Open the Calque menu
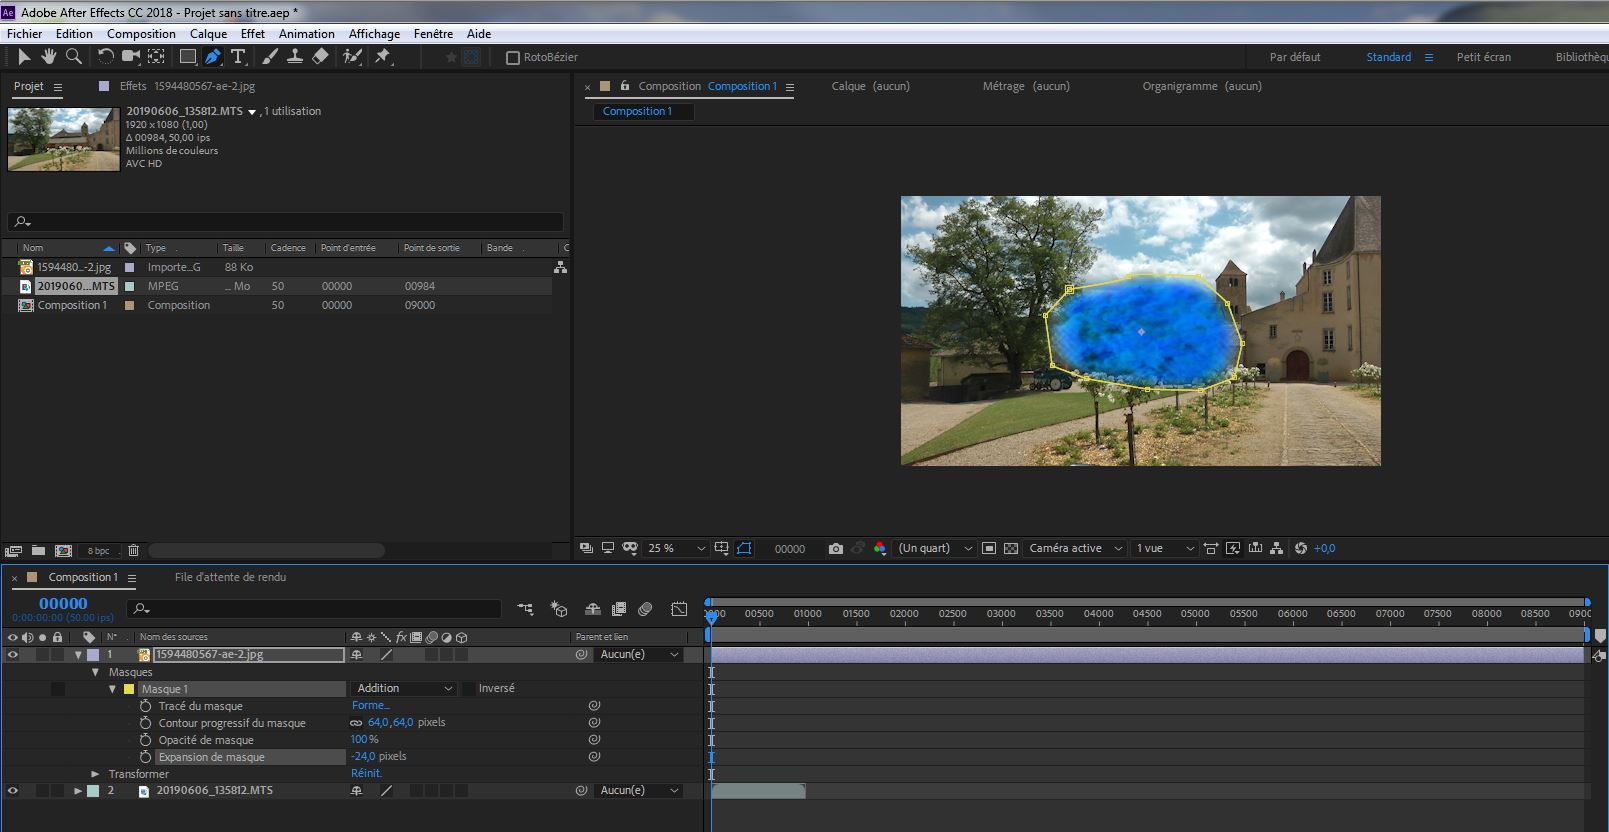The height and width of the screenshot is (832, 1609). pos(208,34)
